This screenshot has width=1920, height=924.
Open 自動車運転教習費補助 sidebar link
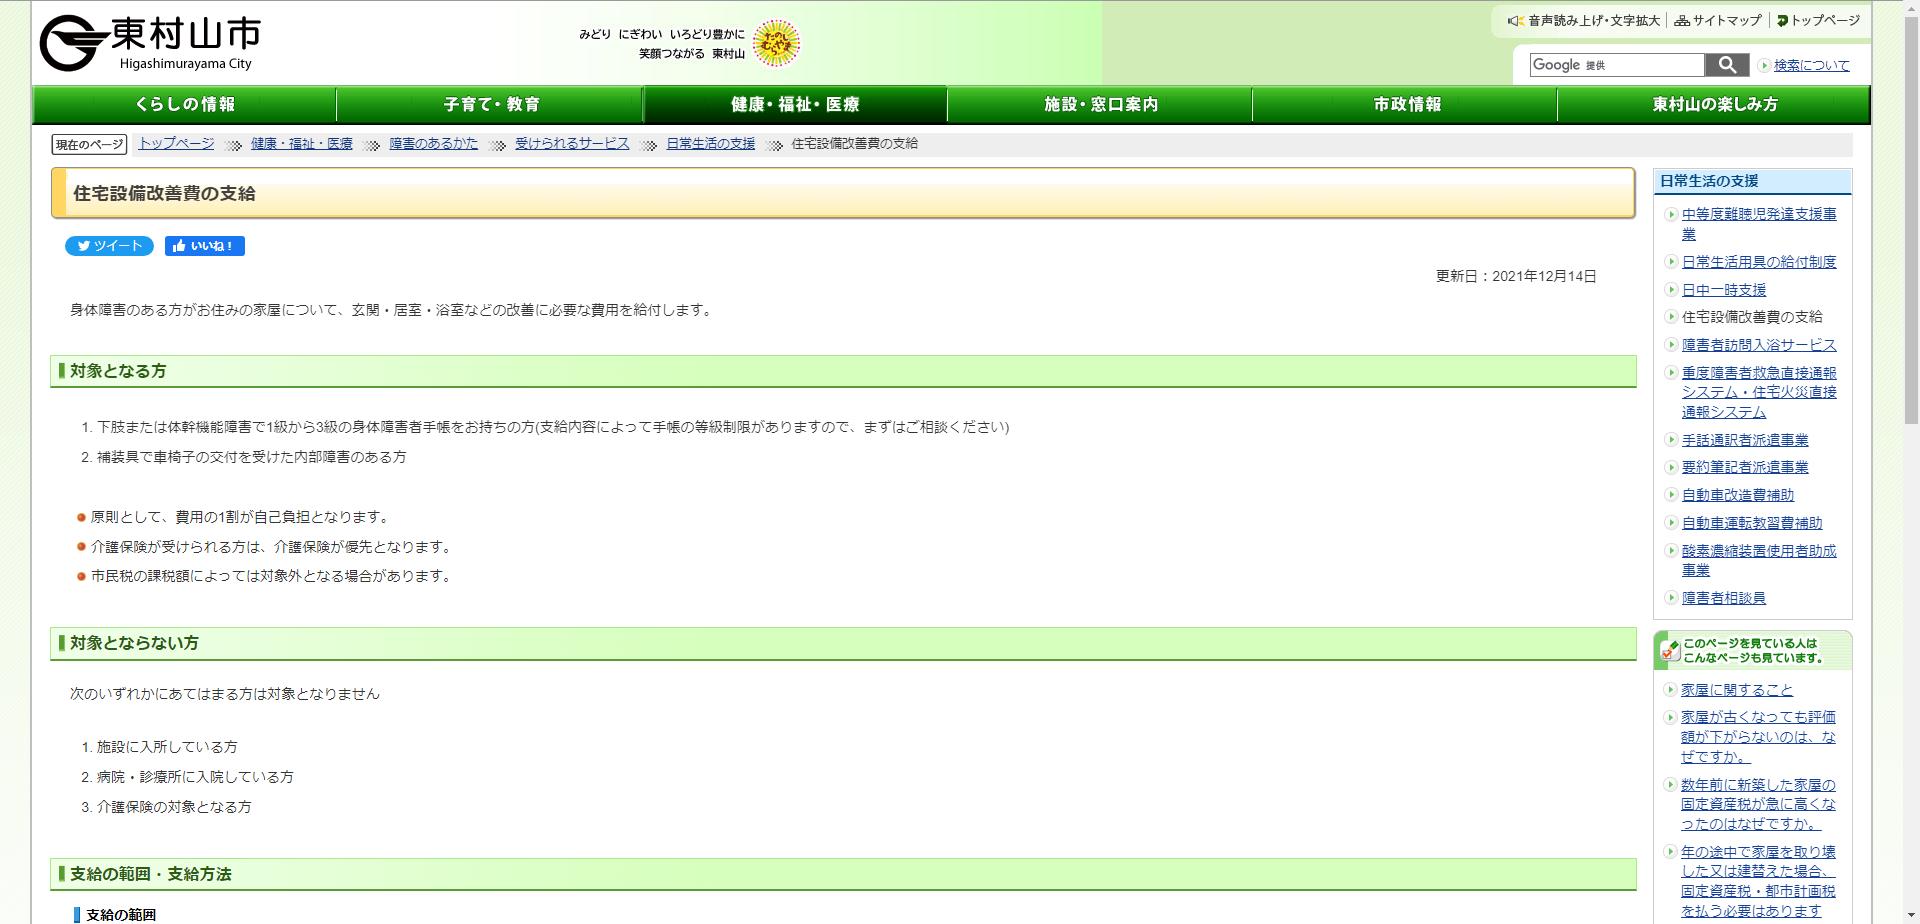tap(1751, 523)
